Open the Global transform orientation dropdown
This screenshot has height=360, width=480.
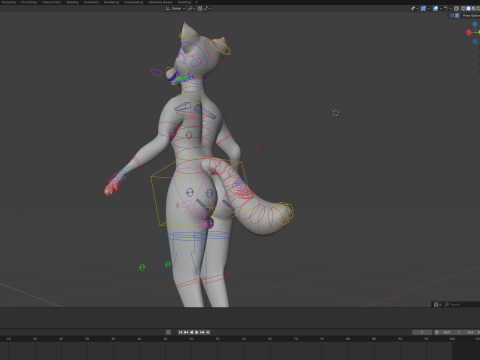175,8
